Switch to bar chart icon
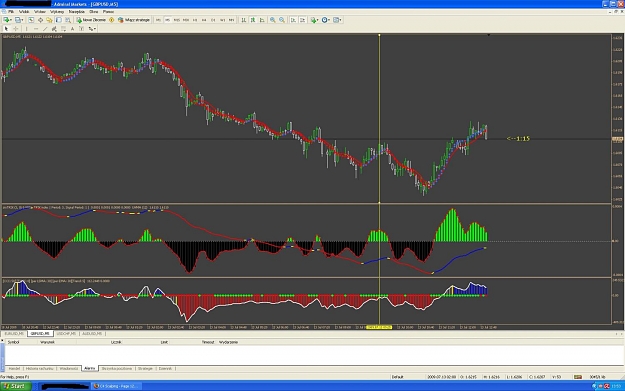Screen dimensions: 625x391 [243, 20]
